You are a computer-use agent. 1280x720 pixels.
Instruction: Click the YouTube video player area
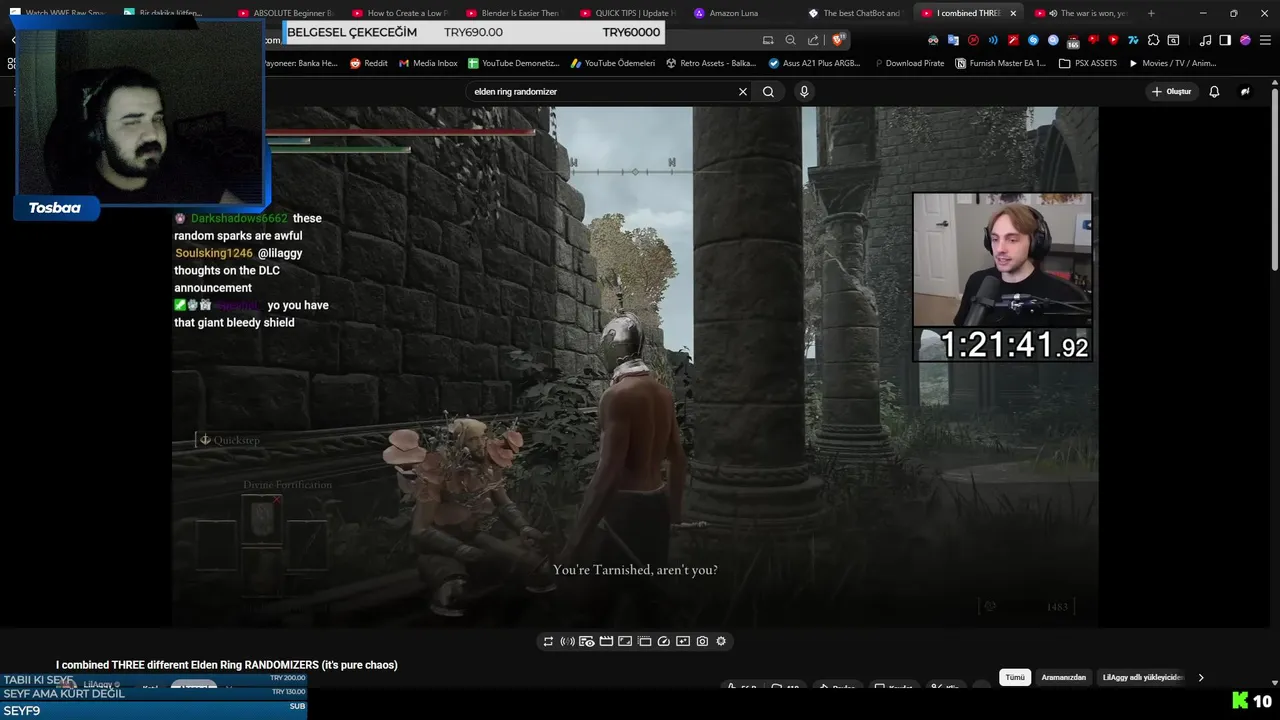(x=635, y=367)
